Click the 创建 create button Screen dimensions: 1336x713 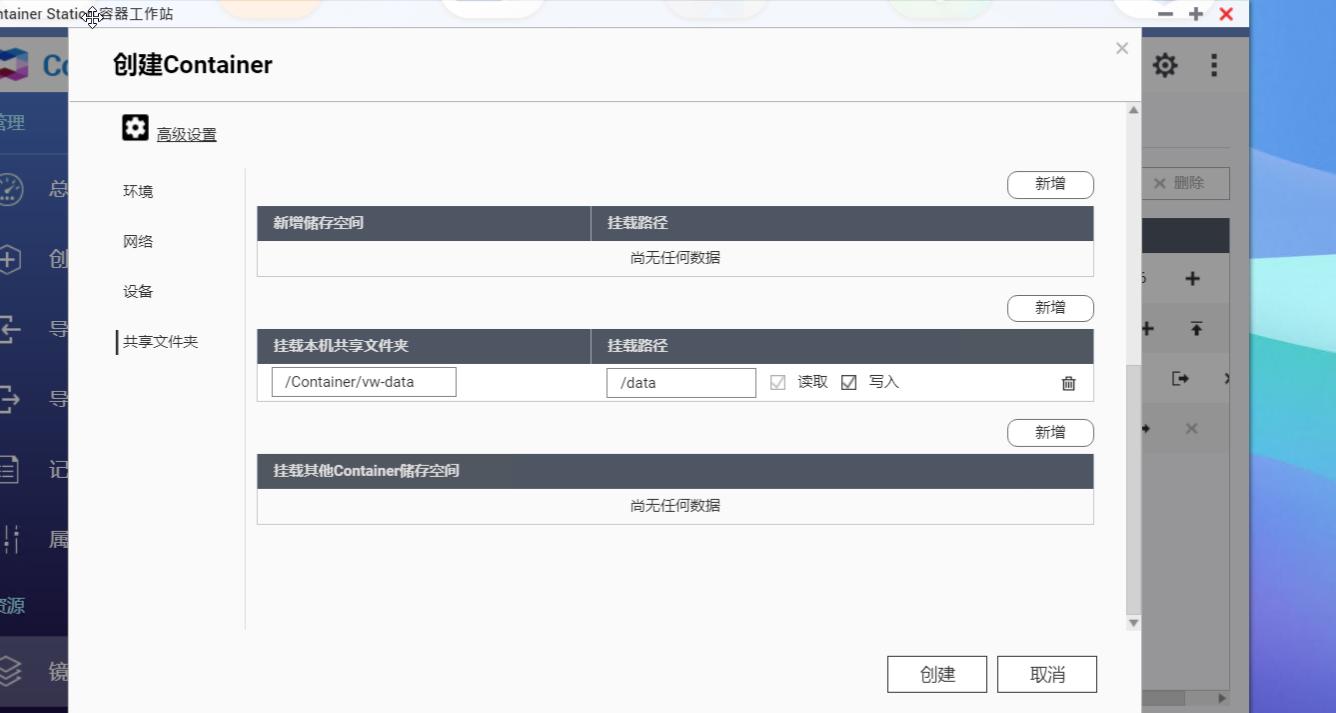point(936,673)
